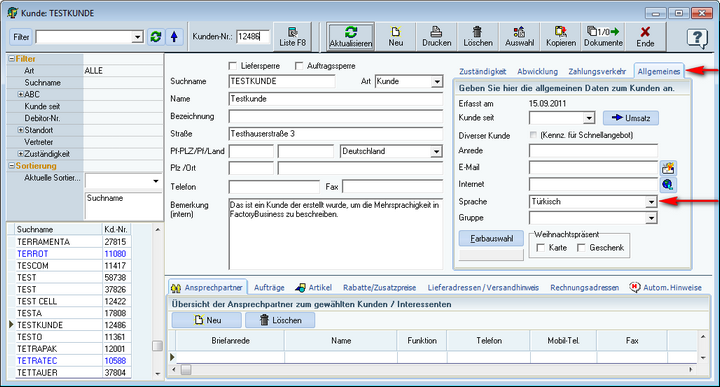This screenshot has width=720, height=387.
Task: Open the Sprache dropdown showing Türkisch
Action: tap(651, 202)
